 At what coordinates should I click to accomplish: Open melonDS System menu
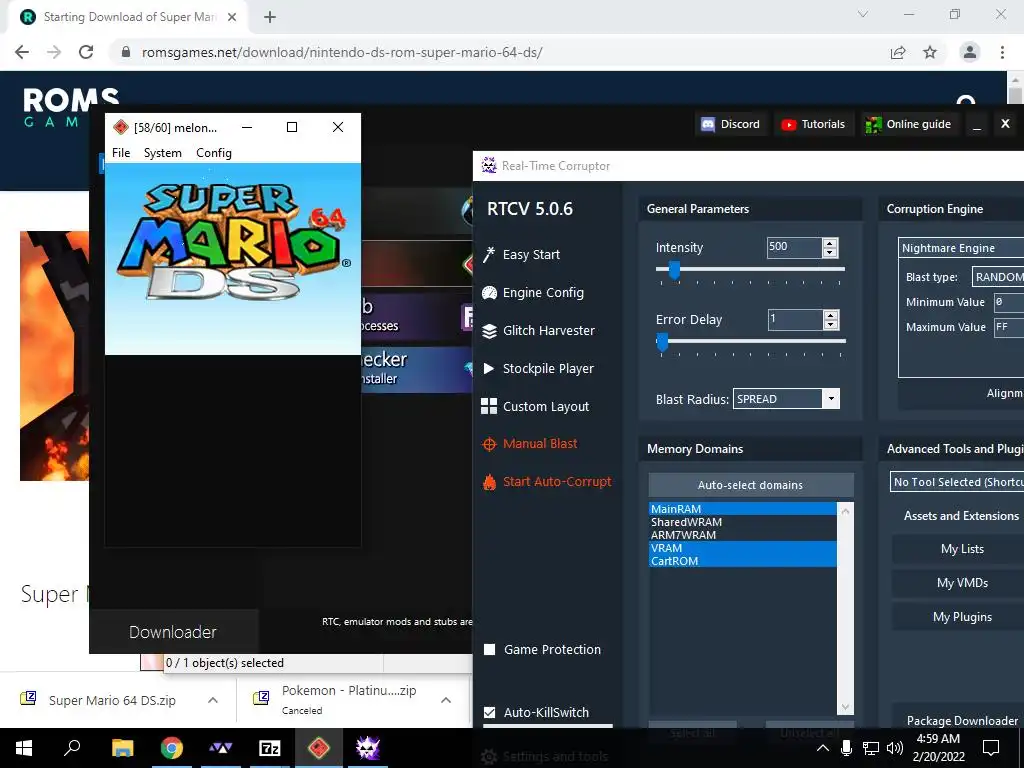(x=163, y=153)
